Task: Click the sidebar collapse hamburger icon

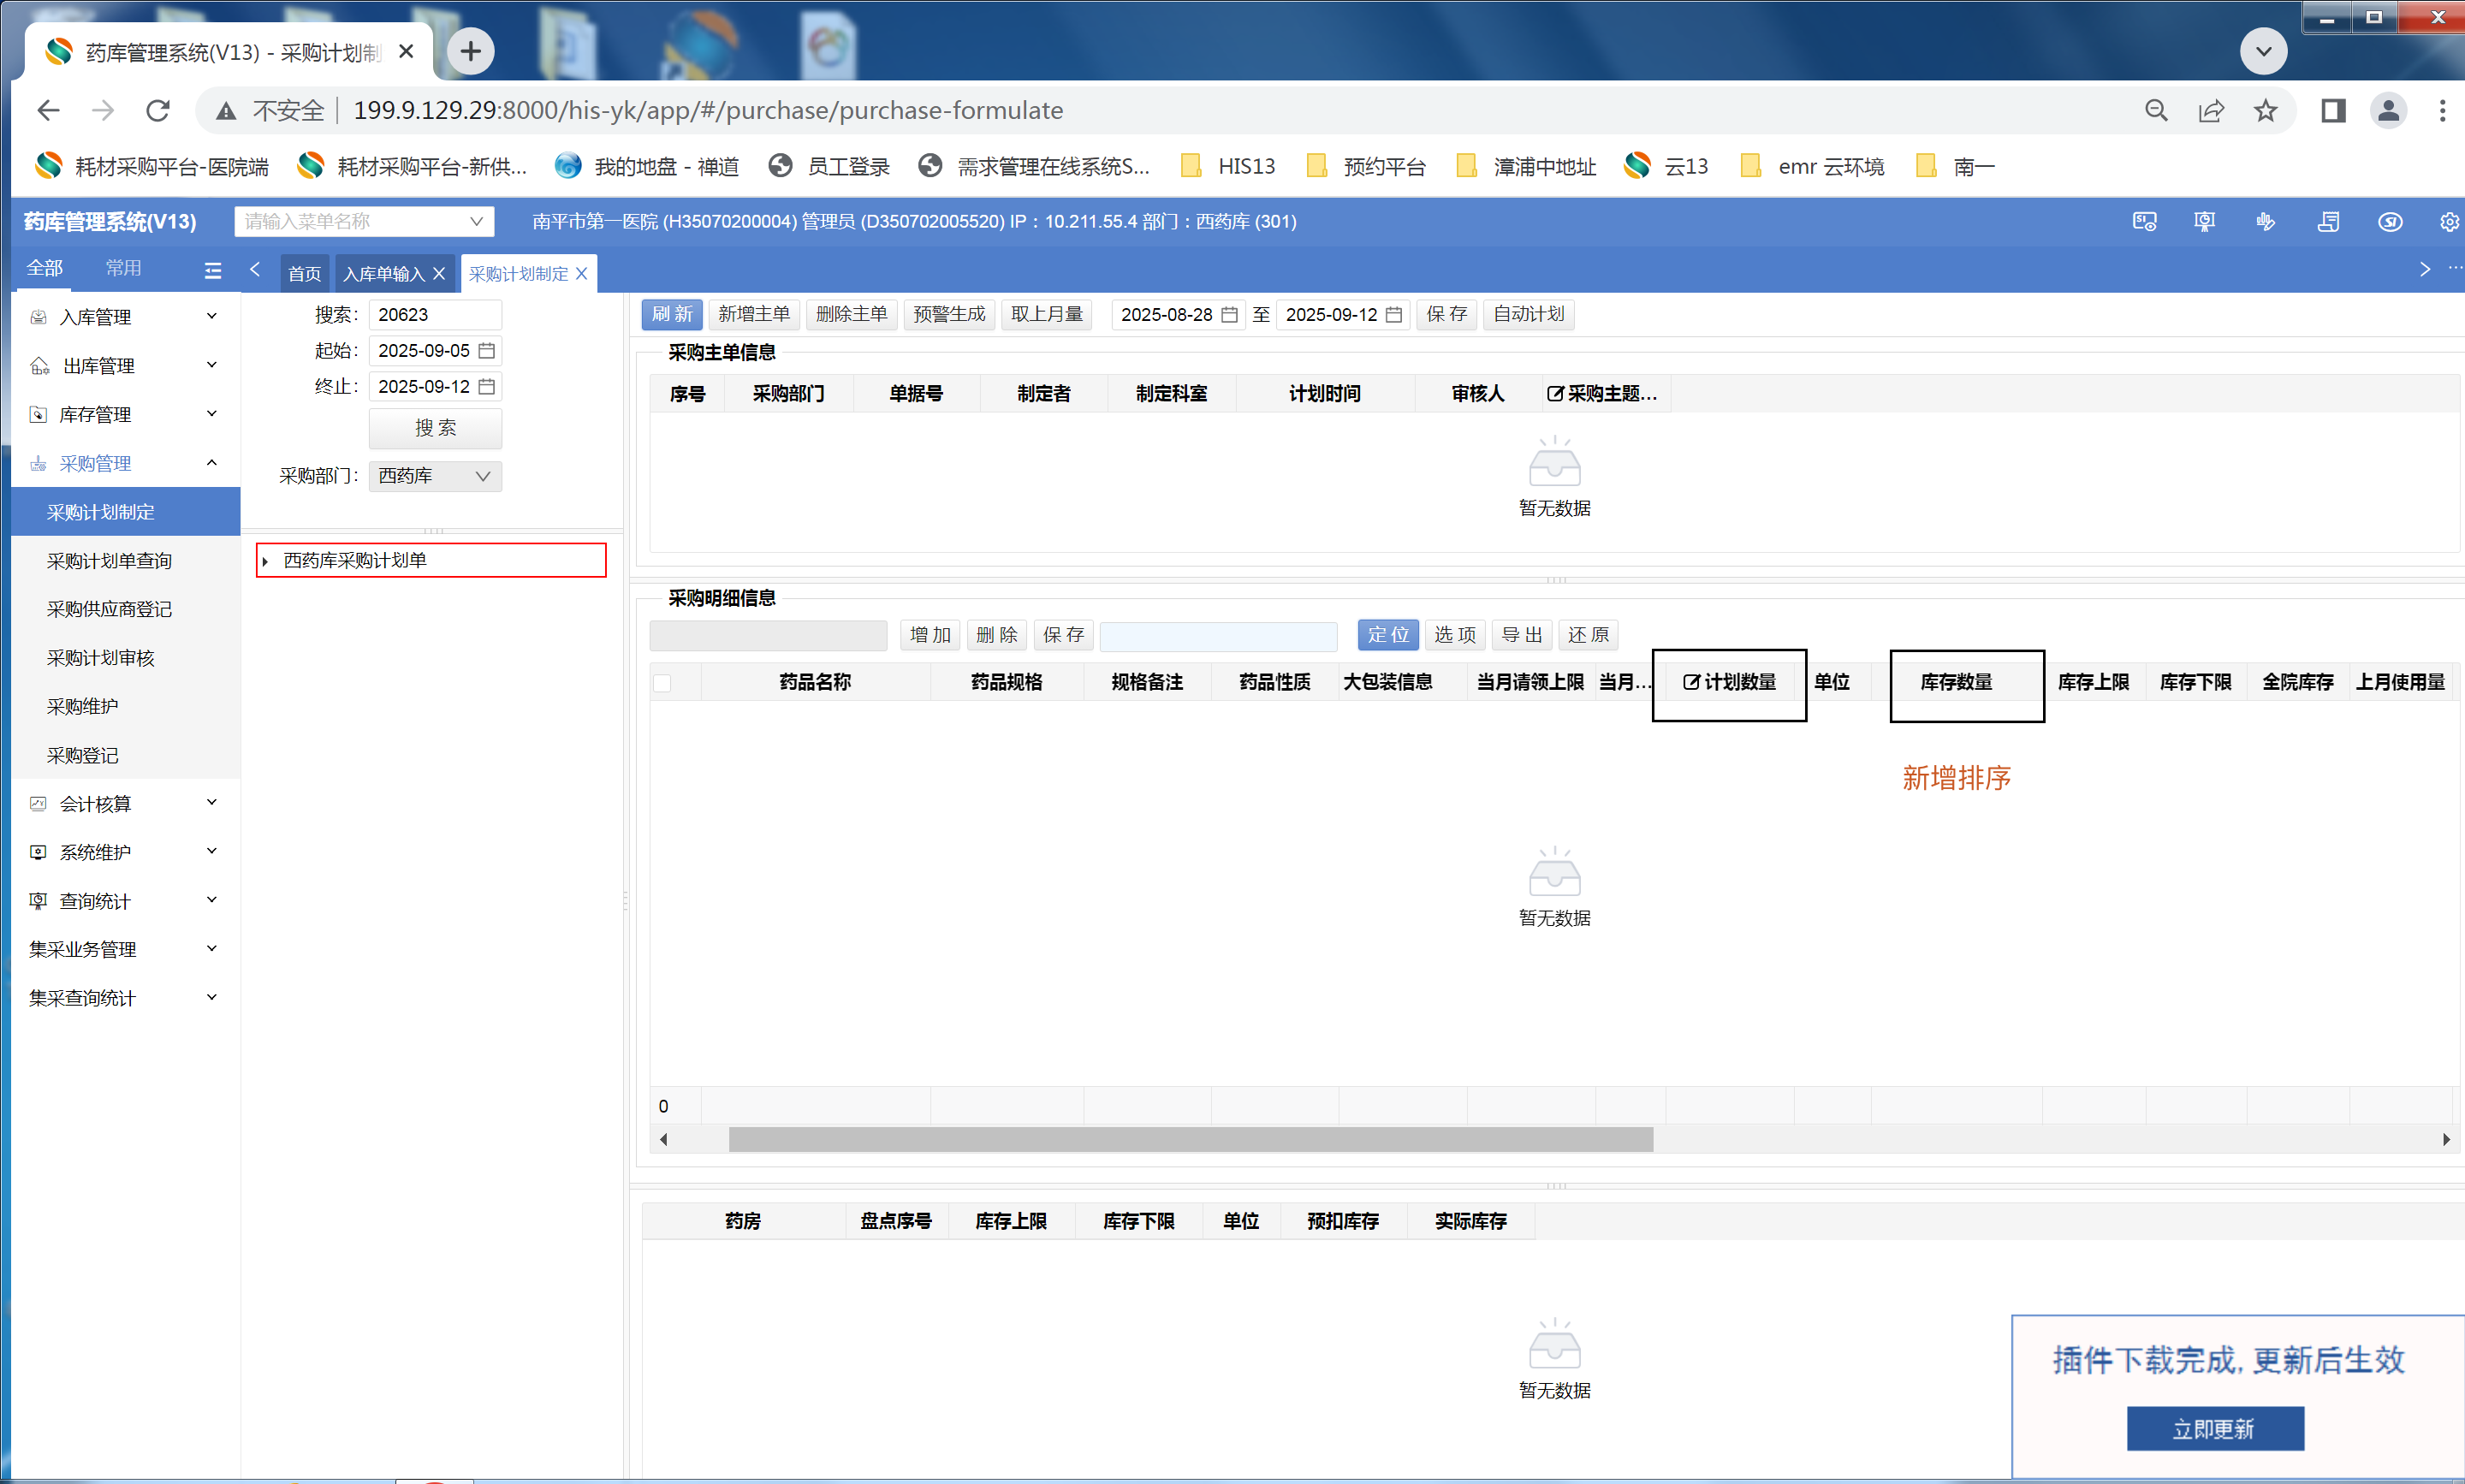Action: (212, 270)
